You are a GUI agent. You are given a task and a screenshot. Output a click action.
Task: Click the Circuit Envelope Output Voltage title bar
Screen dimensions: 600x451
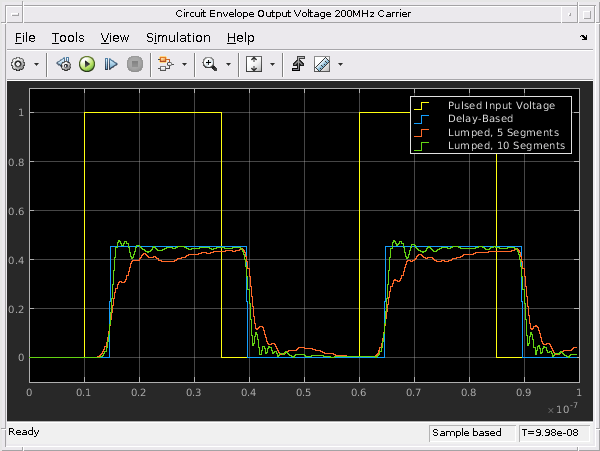[293, 14]
